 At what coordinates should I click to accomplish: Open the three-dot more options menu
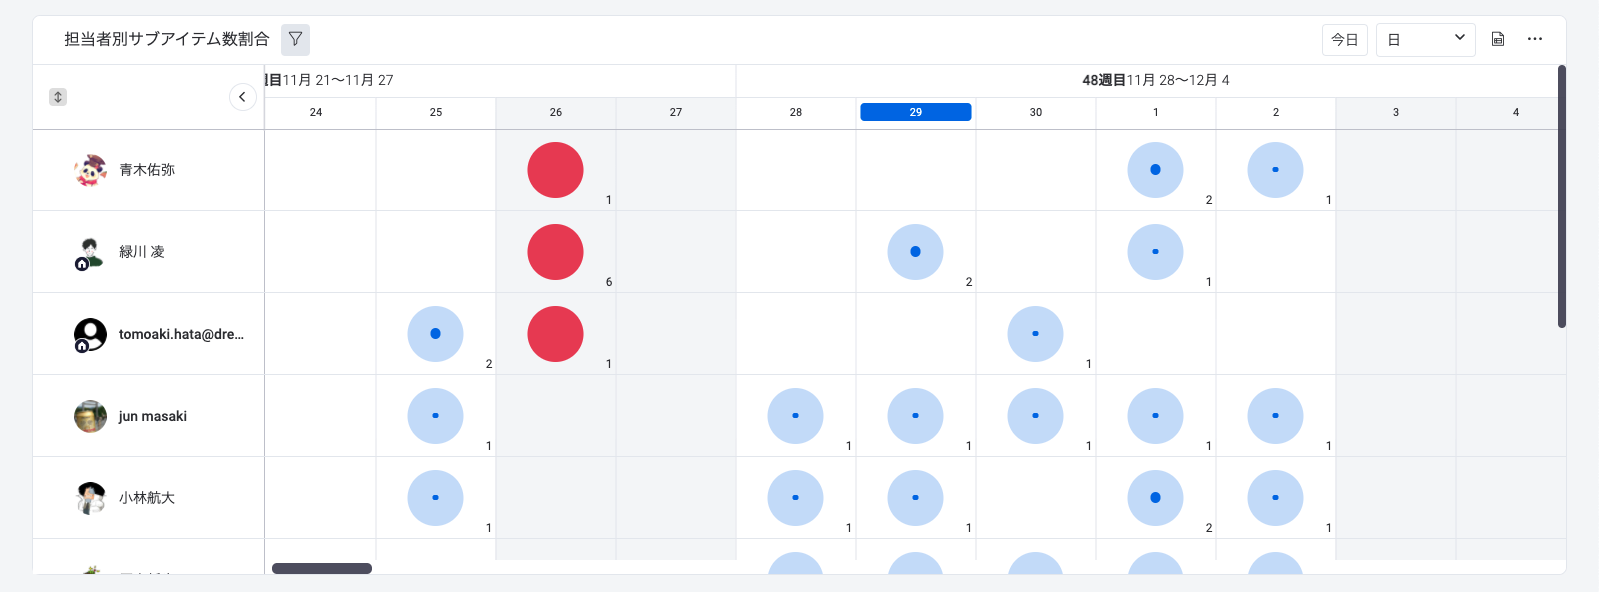[x=1535, y=39]
